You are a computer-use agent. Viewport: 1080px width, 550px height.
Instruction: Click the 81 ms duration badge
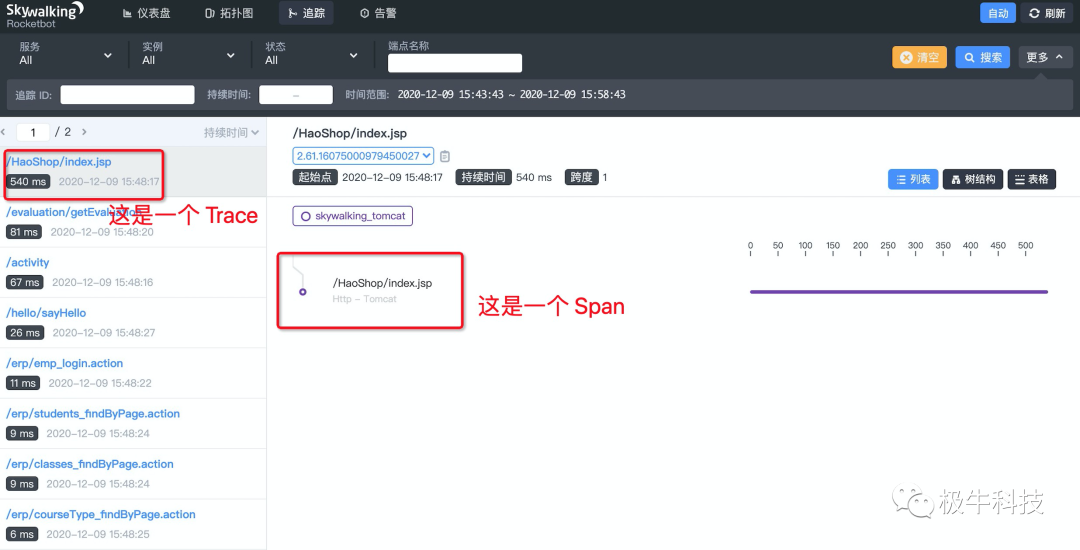tap(24, 232)
